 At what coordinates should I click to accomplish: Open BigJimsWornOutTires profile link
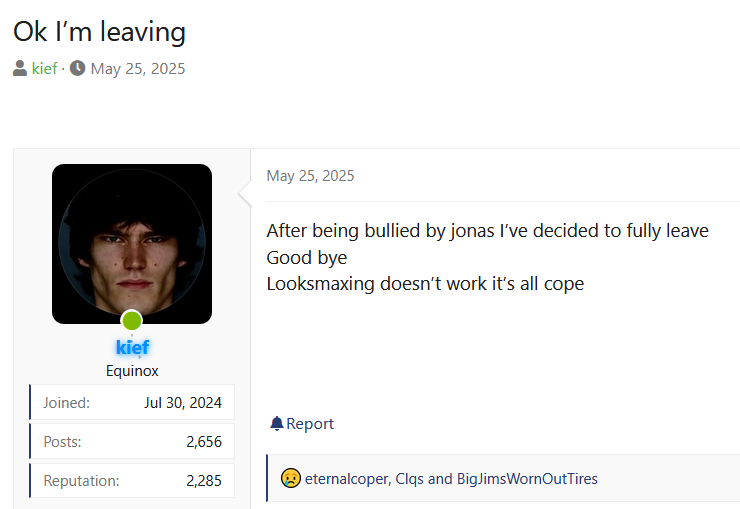(x=527, y=479)
